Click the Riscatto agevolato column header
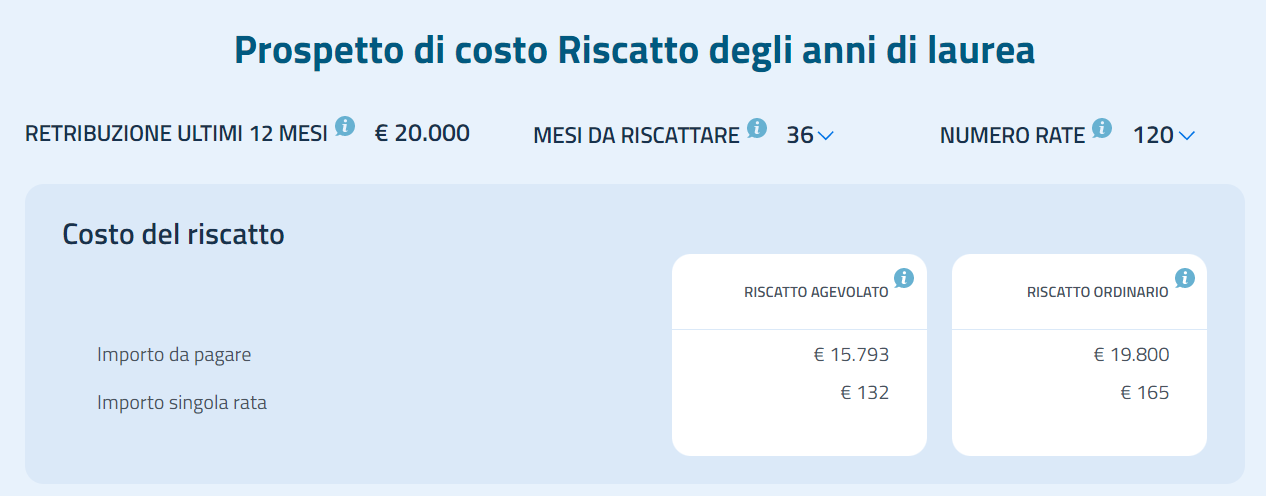1266x496 pixels. pos(816,293)
